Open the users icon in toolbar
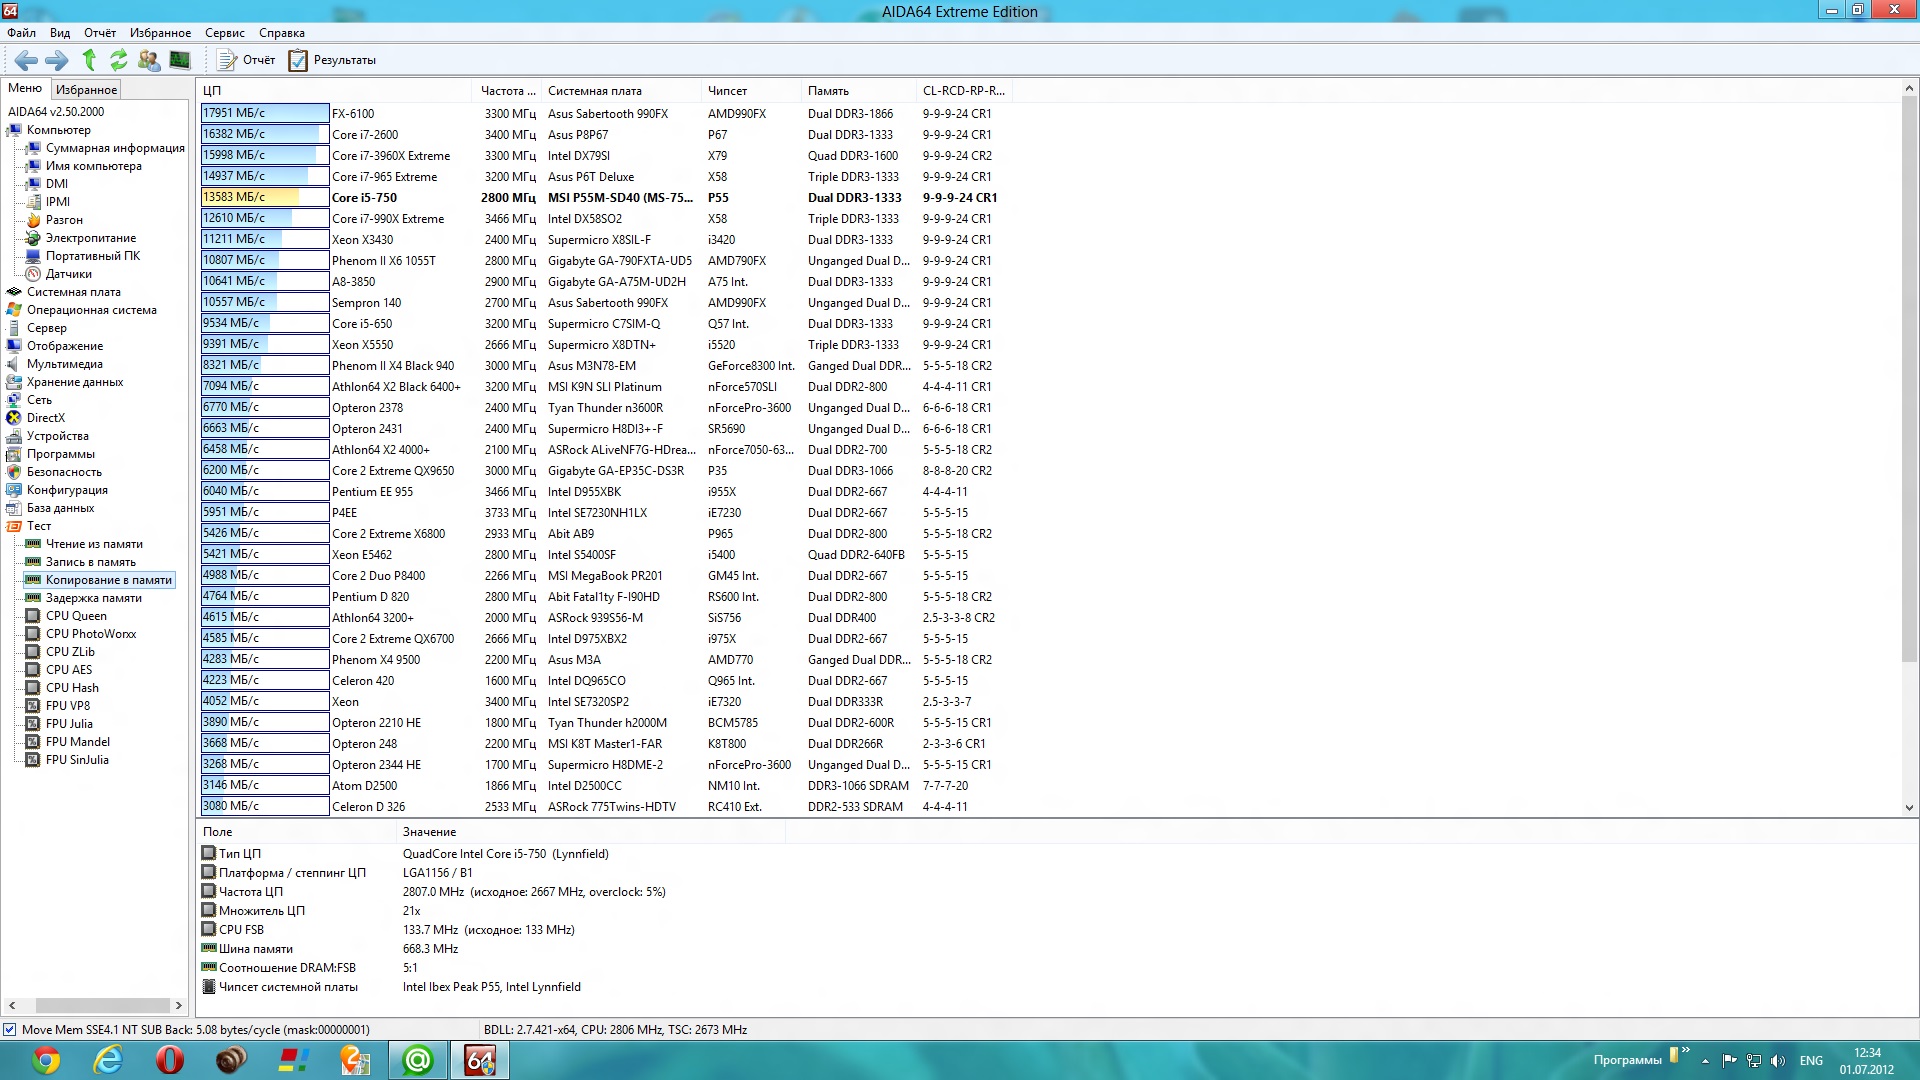The width and height of the screenshot is (1920, 1080). click(x=149, y=60)
